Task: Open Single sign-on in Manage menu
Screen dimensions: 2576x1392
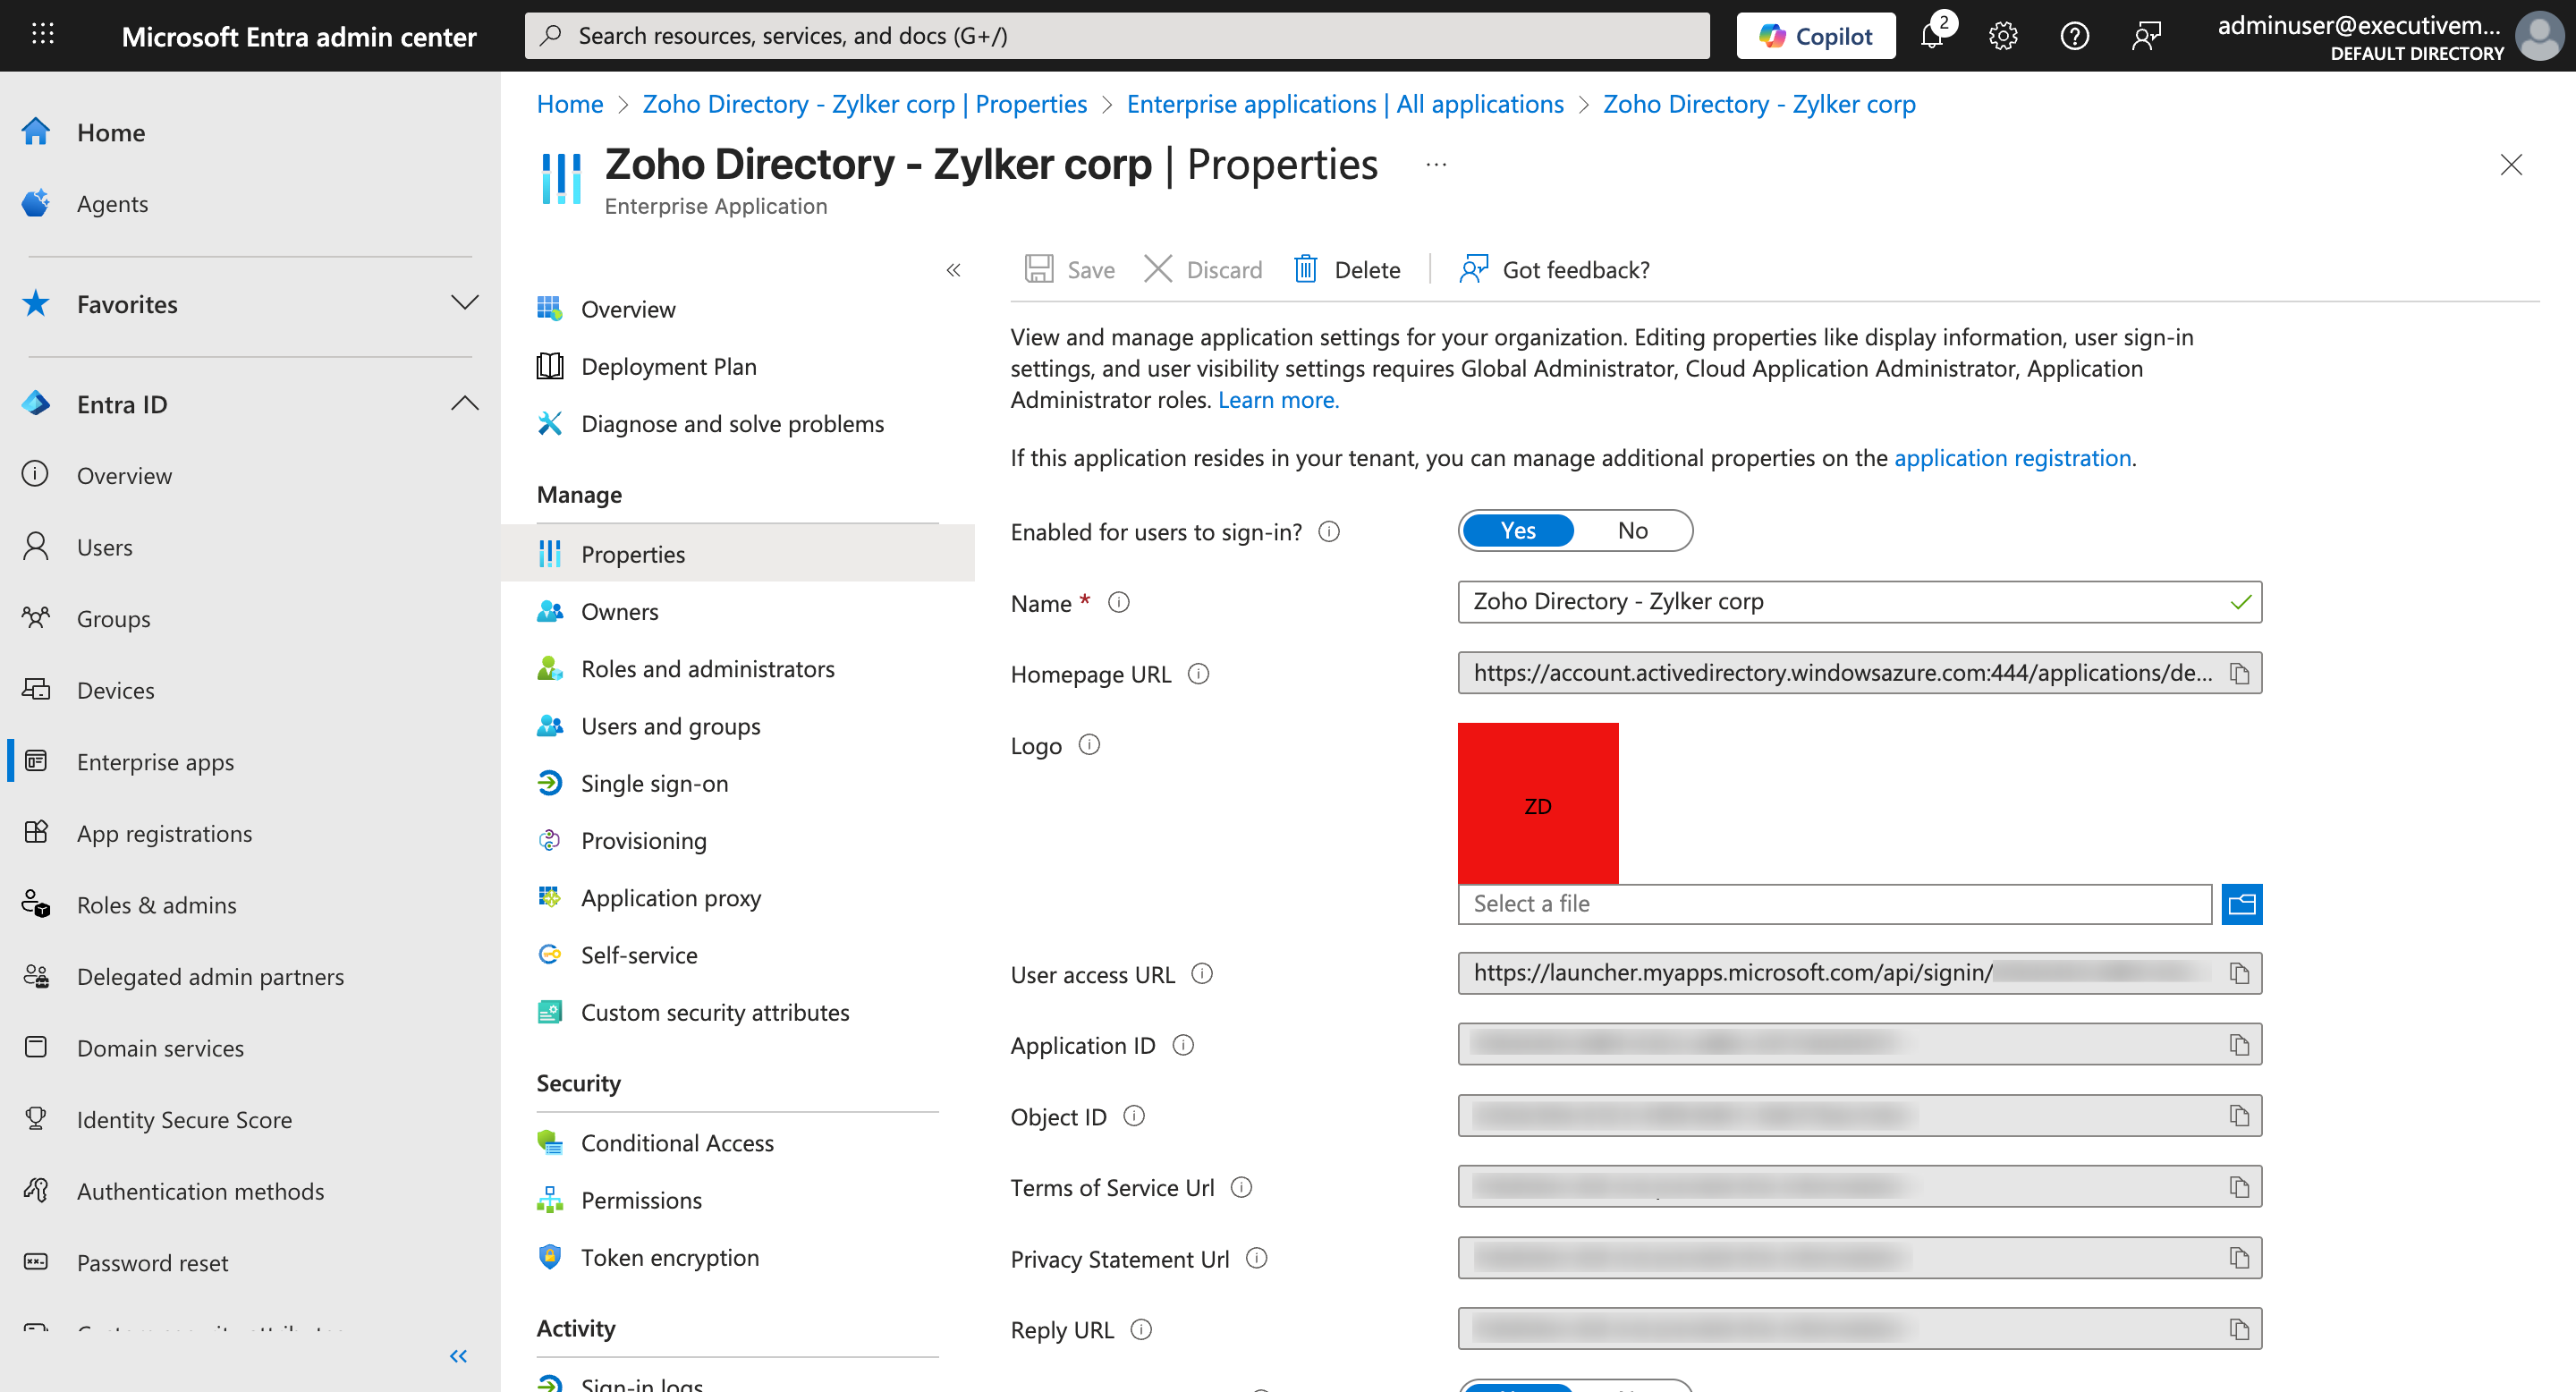Action: [654, 783]
